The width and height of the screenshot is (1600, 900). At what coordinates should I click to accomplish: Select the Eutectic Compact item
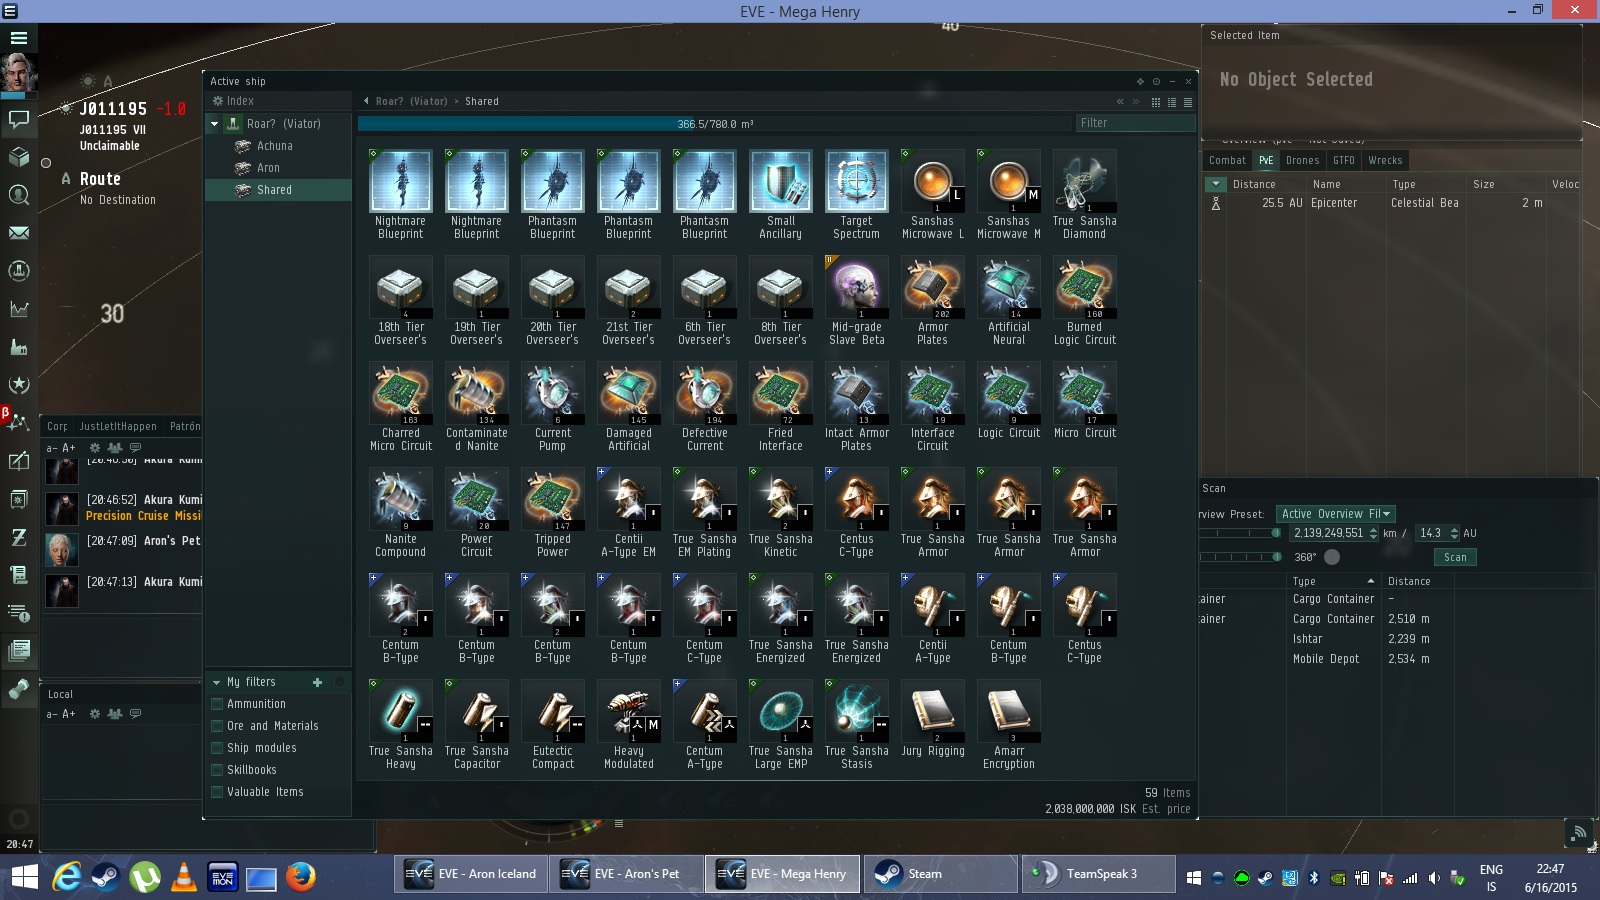[553, 712]
